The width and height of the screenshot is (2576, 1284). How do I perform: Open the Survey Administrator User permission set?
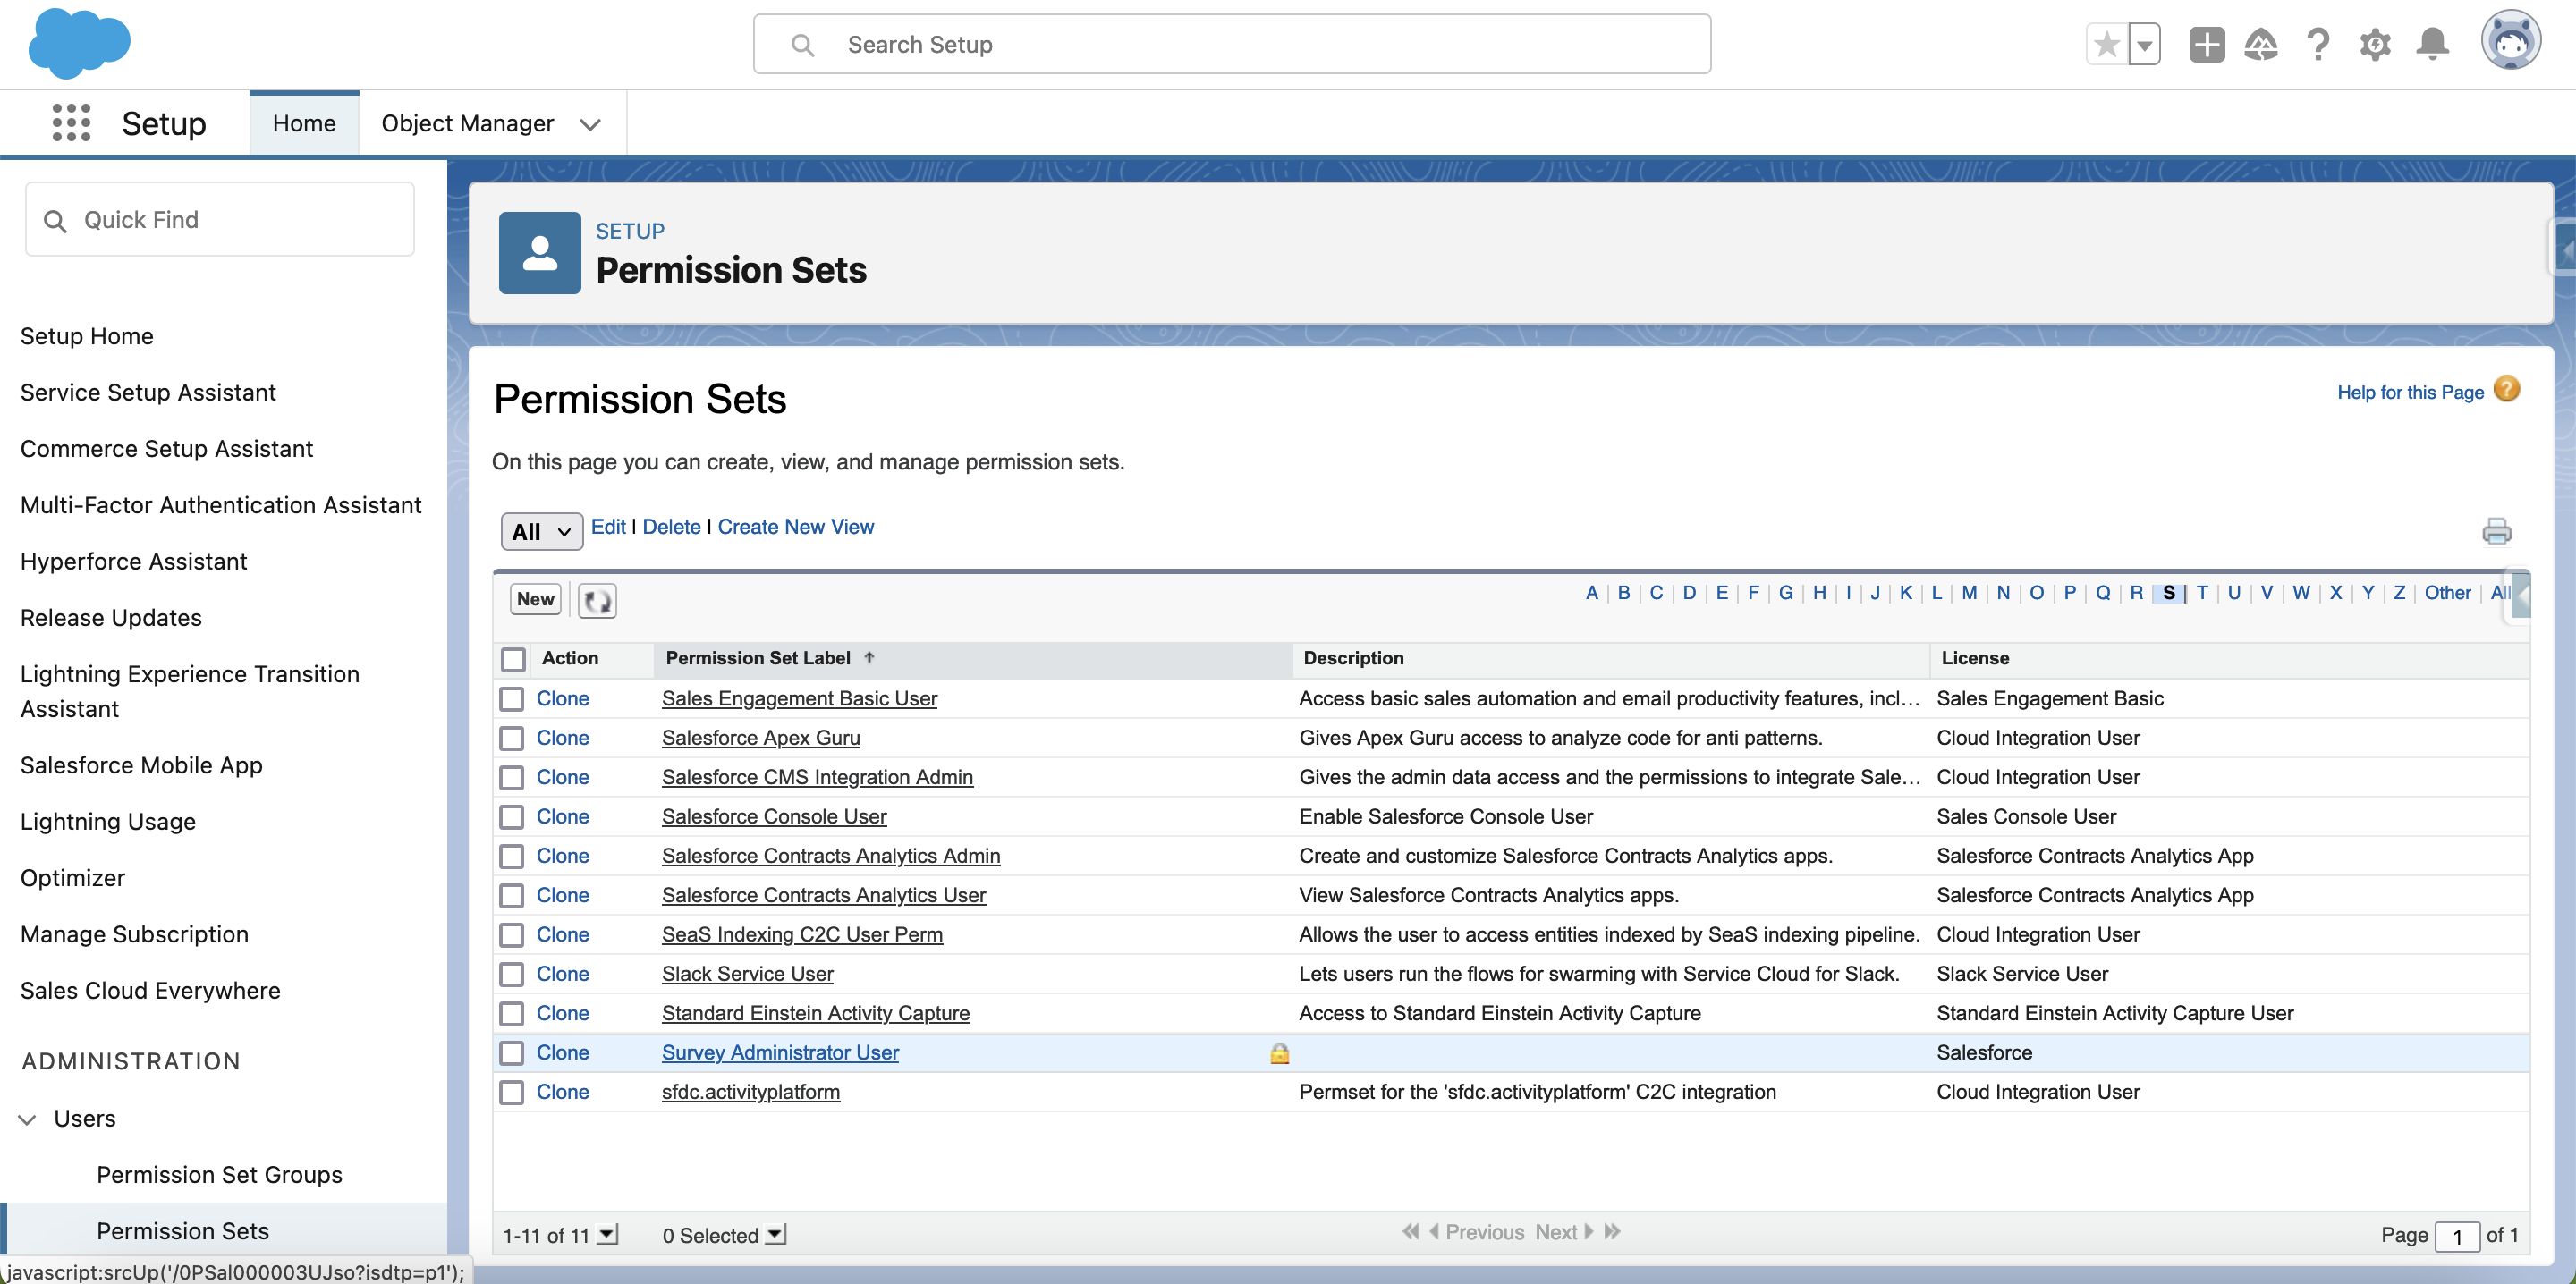click(x=780, y=1053)
